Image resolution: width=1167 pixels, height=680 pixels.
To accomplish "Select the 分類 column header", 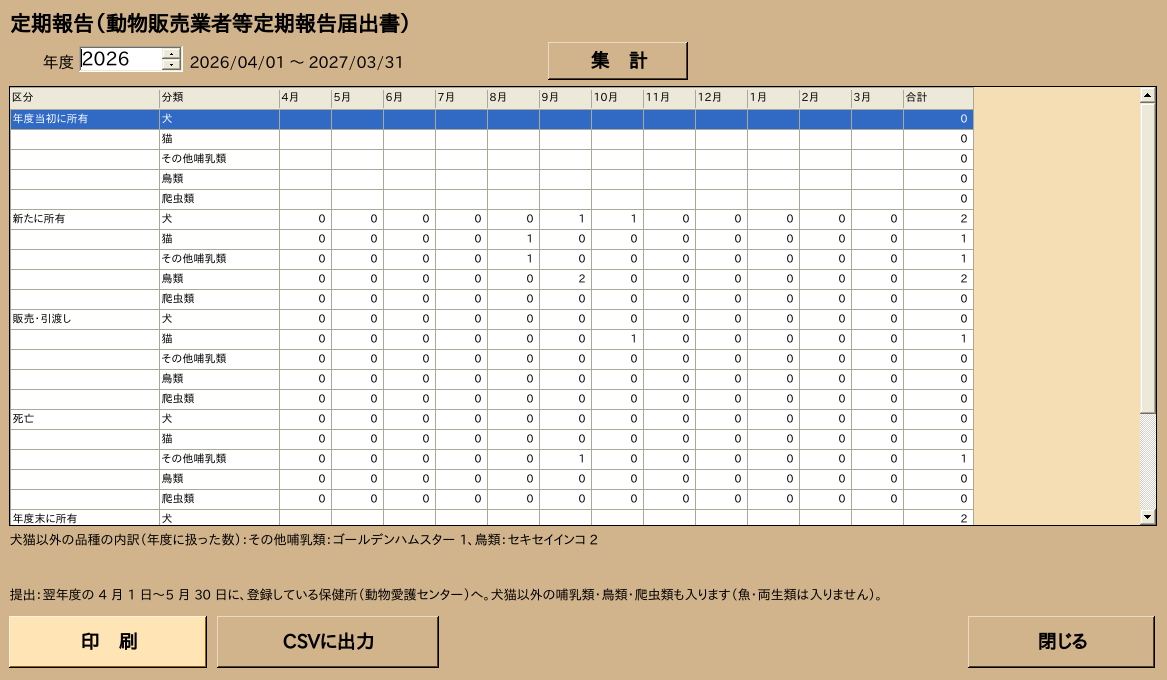I will click(x=220, y=97).
